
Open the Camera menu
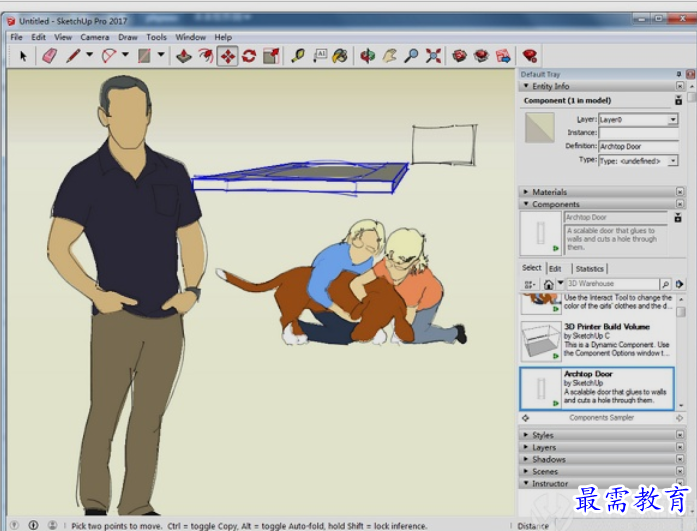pos(95,37)
